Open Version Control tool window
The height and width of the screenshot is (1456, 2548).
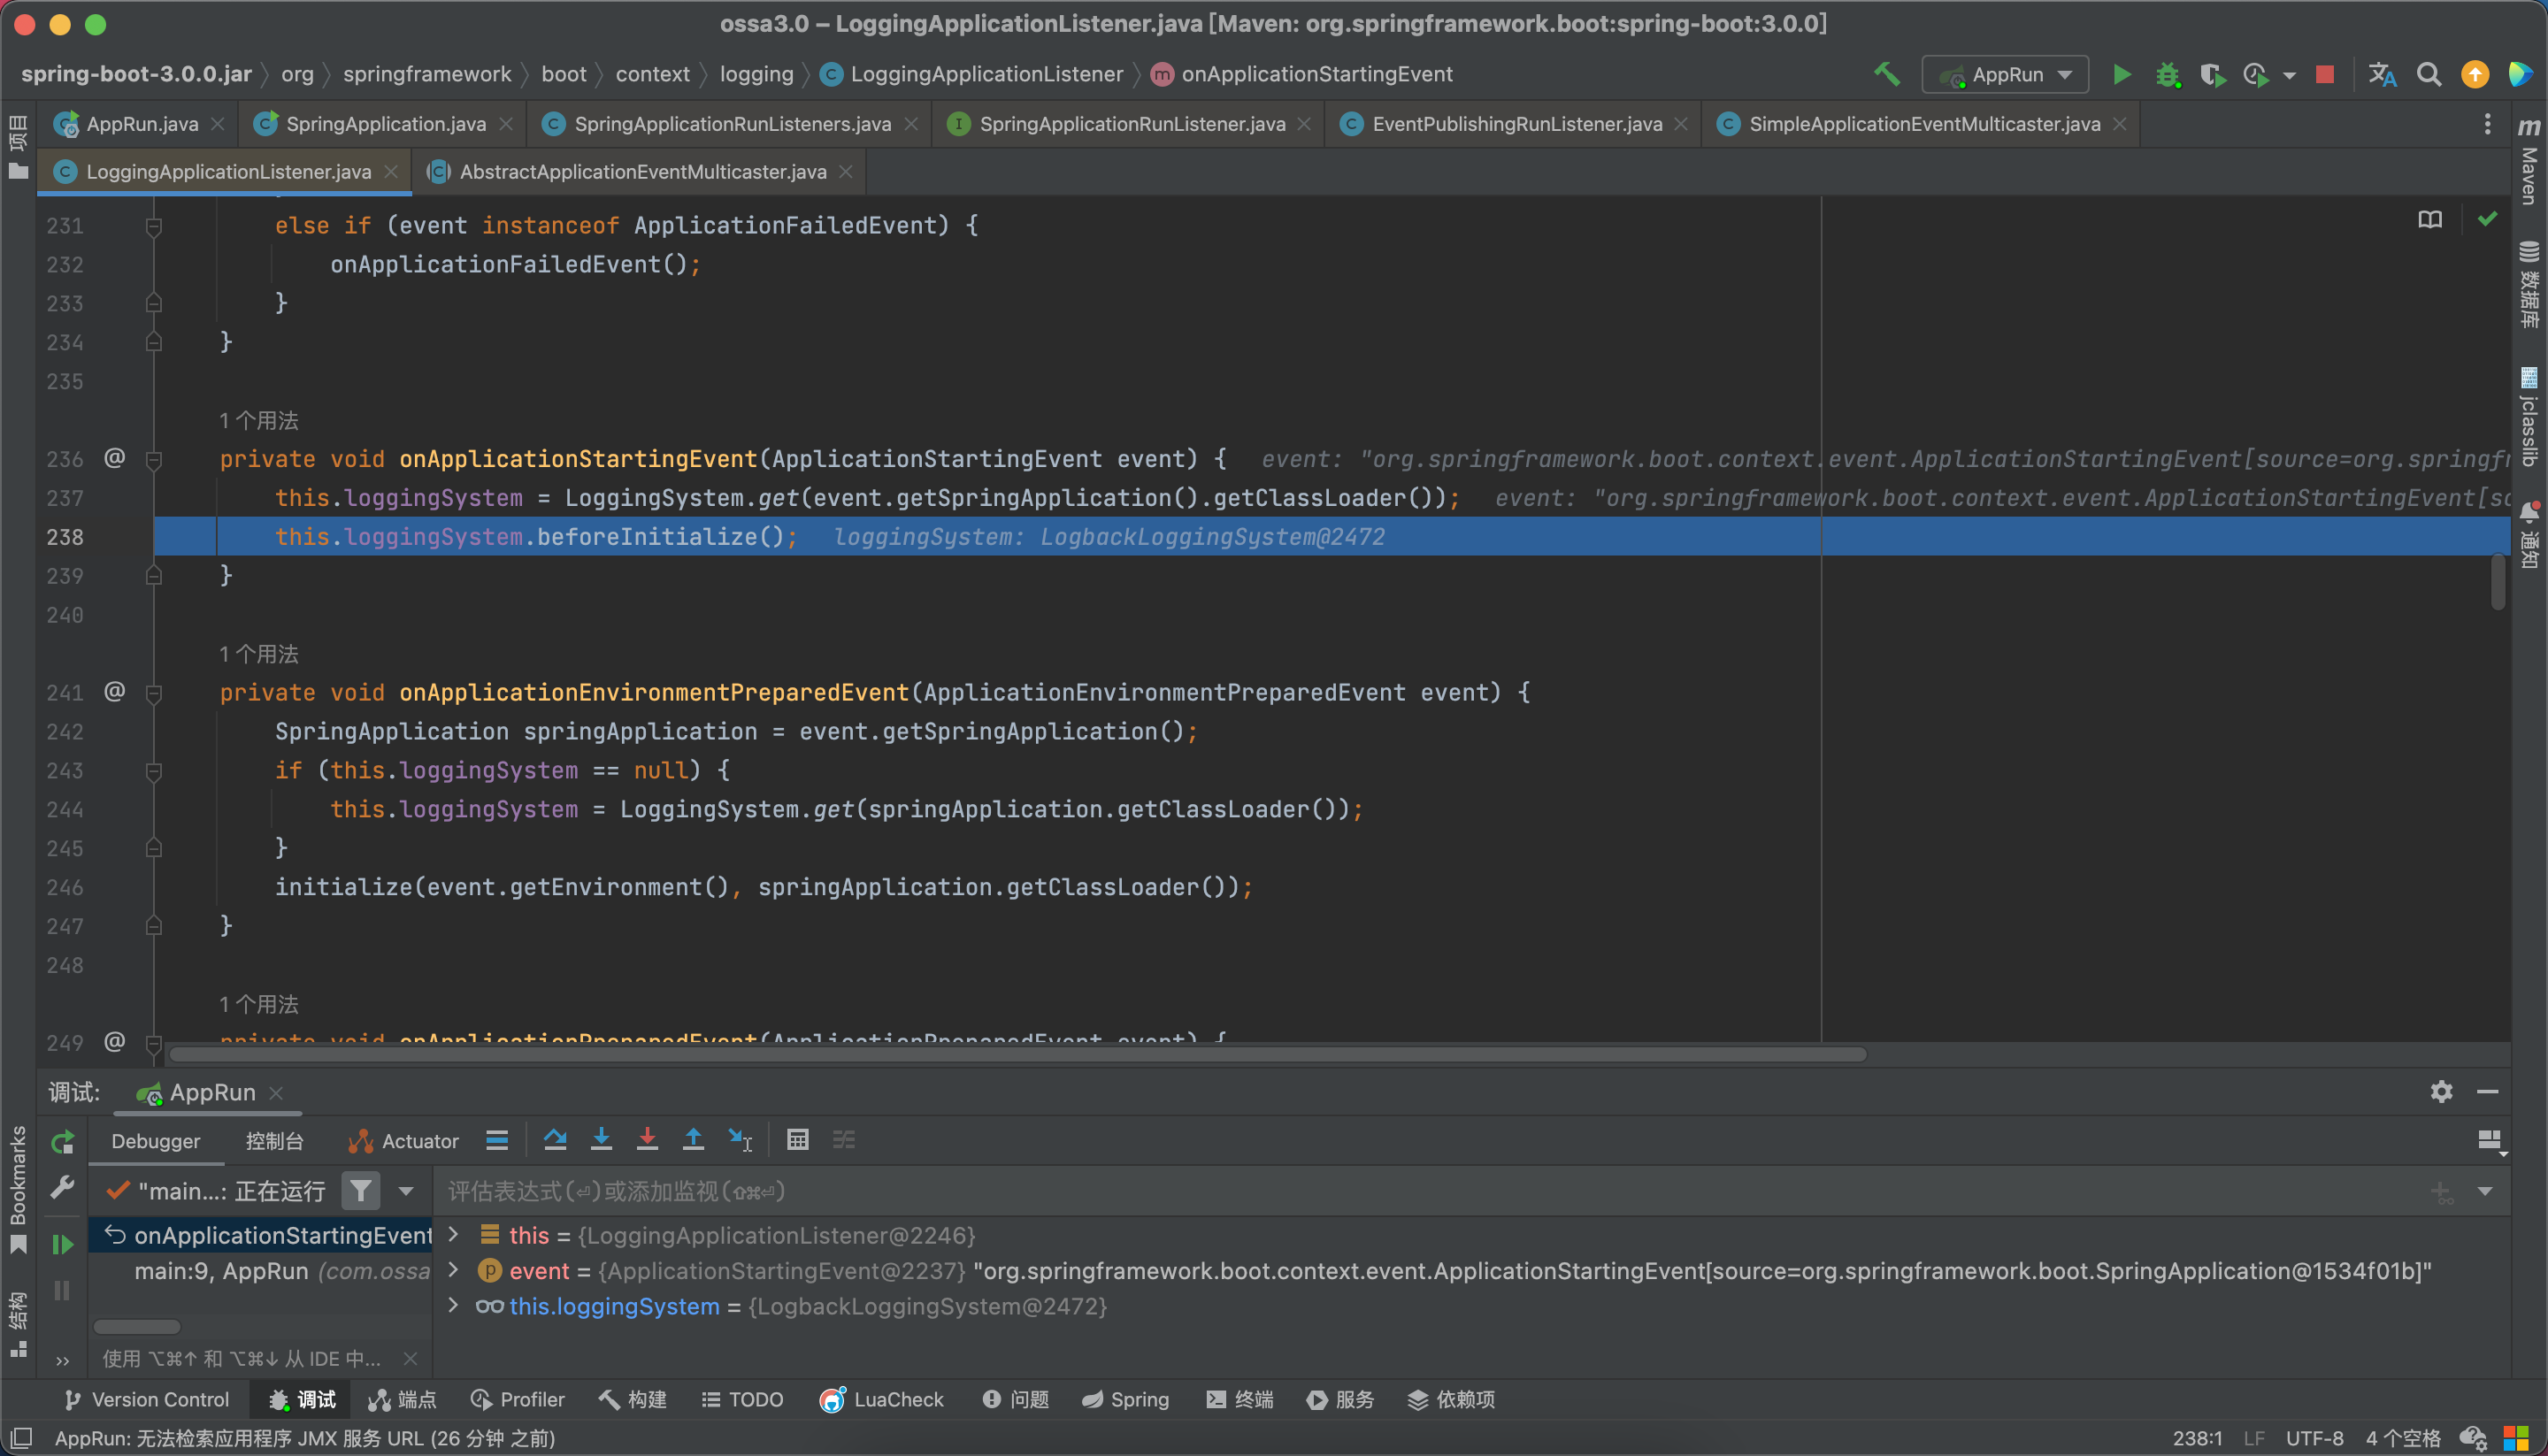[x=147, y=1400]
